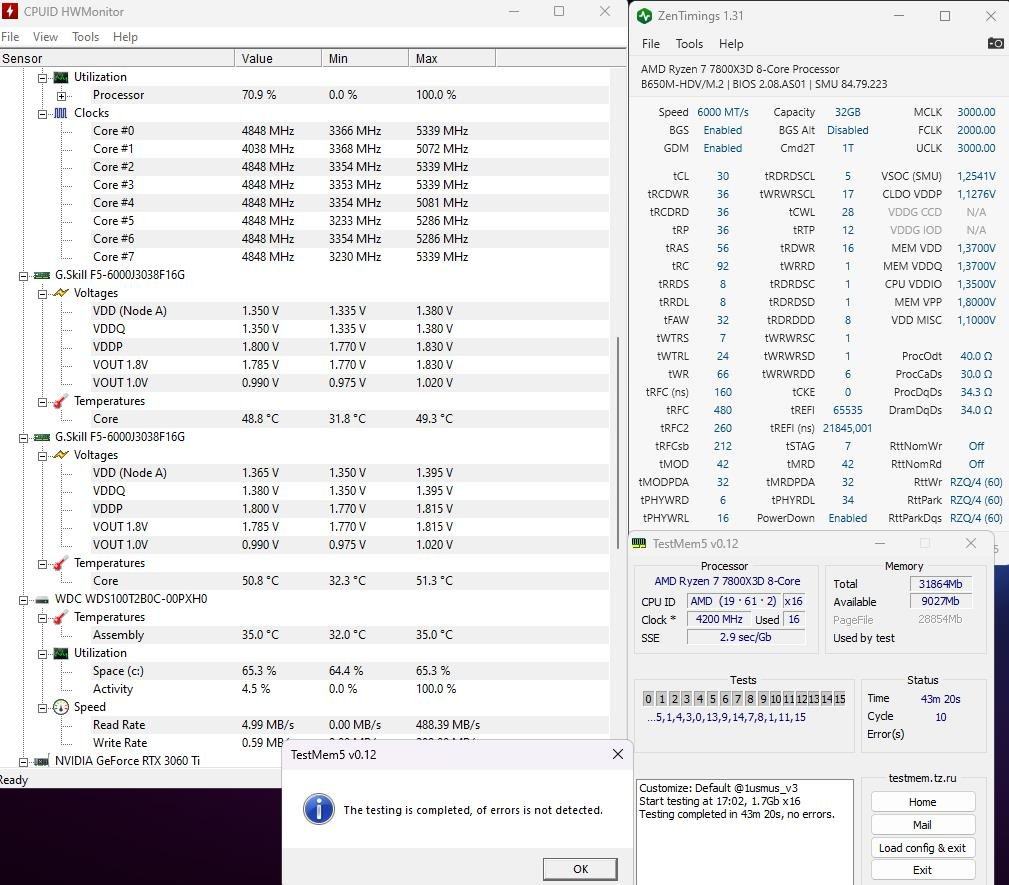Click the Max column header
The width and height of the screenshot is (1009, 885).
[452, 58]
